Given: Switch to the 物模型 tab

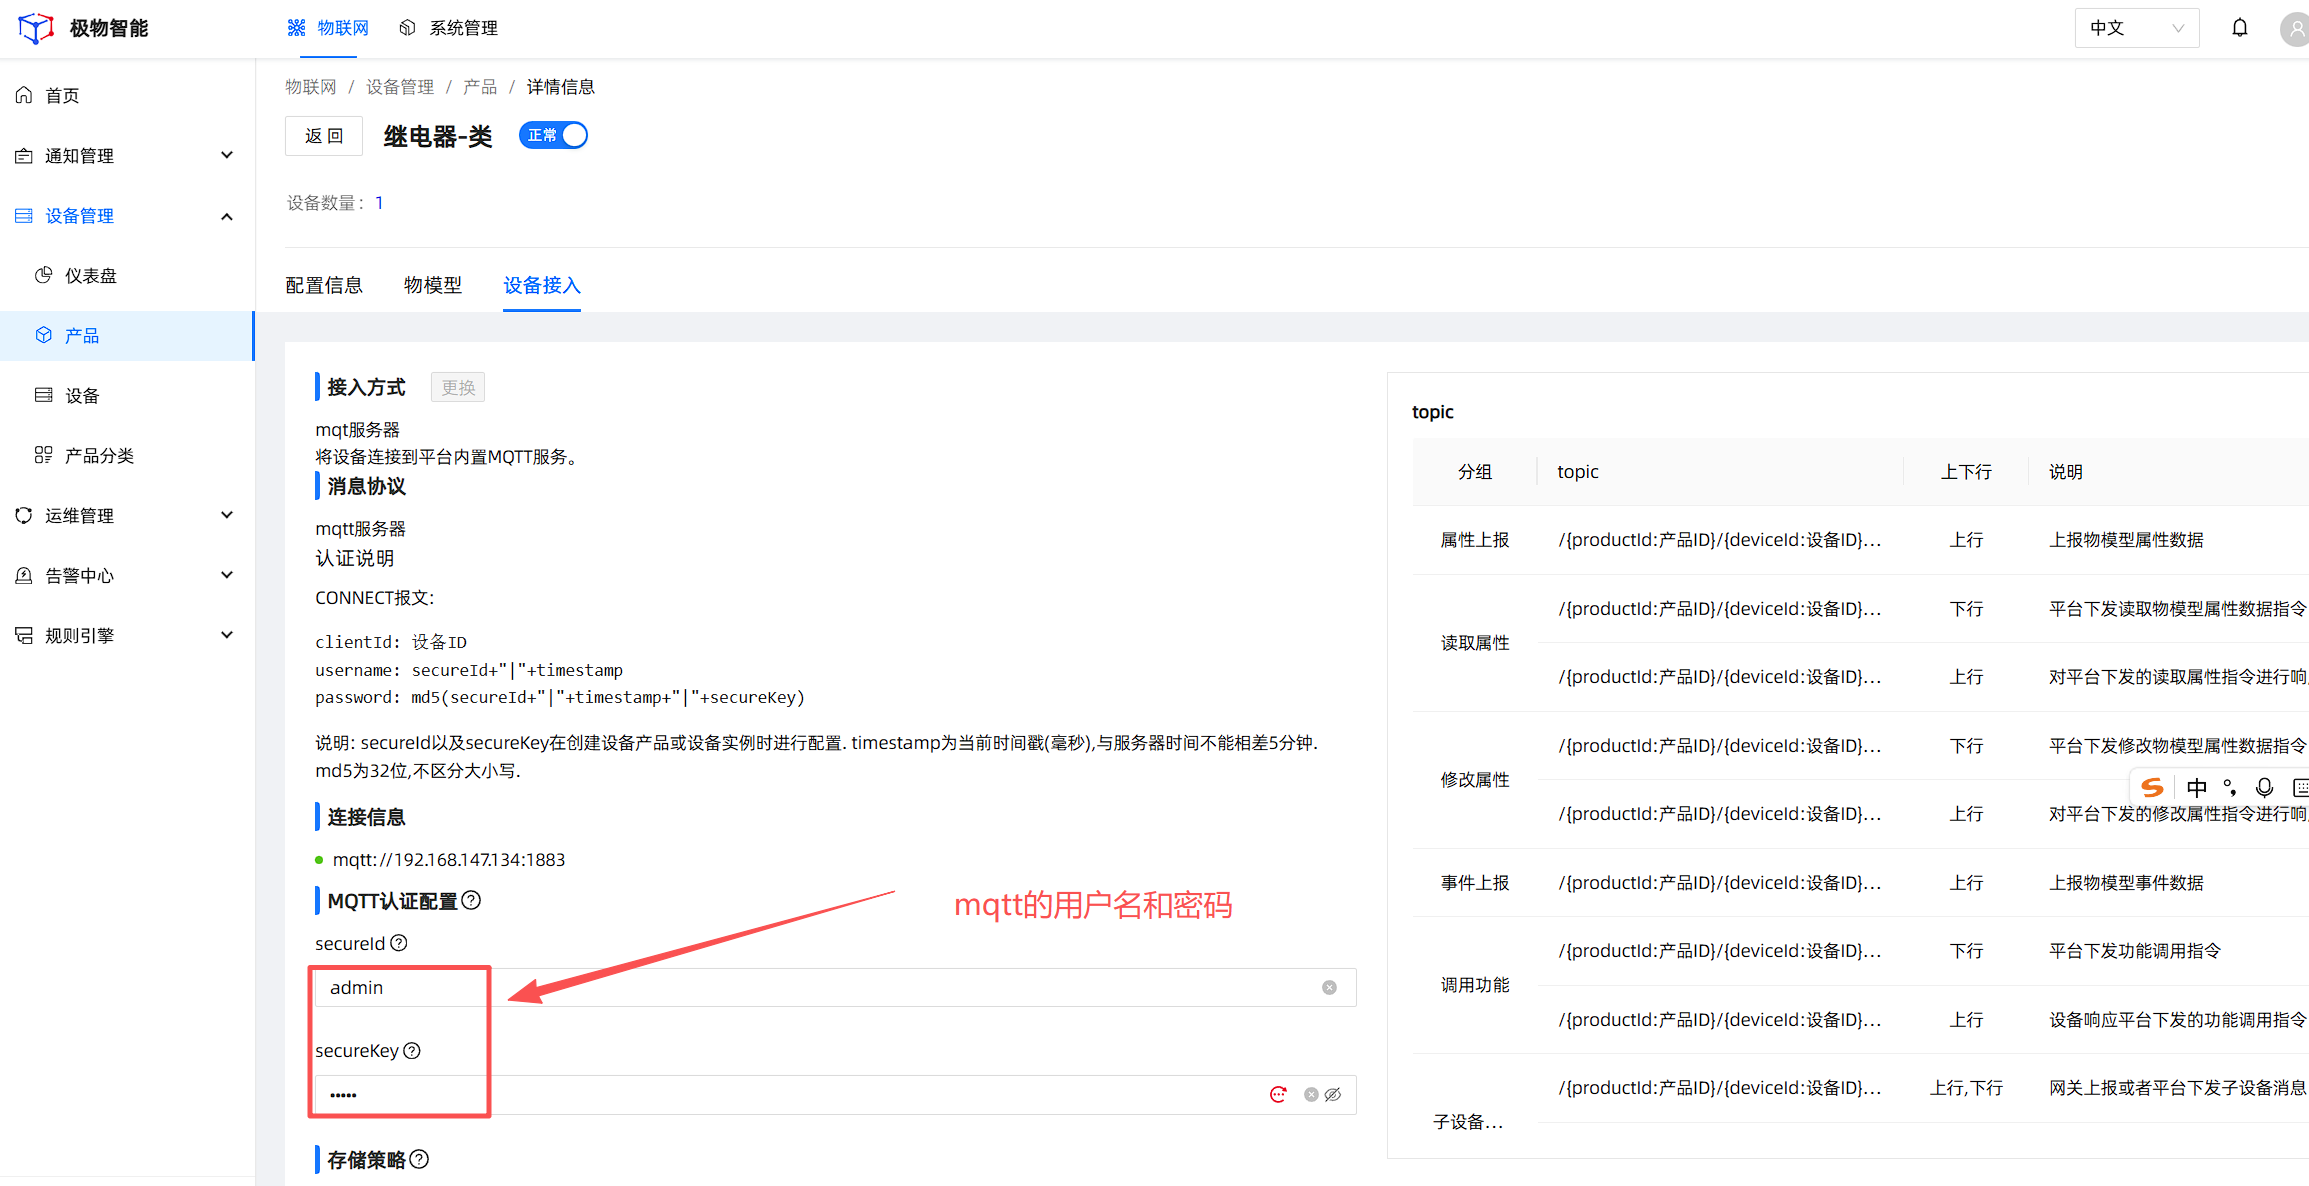Looking at the screenshot, I should pos(433,286).
